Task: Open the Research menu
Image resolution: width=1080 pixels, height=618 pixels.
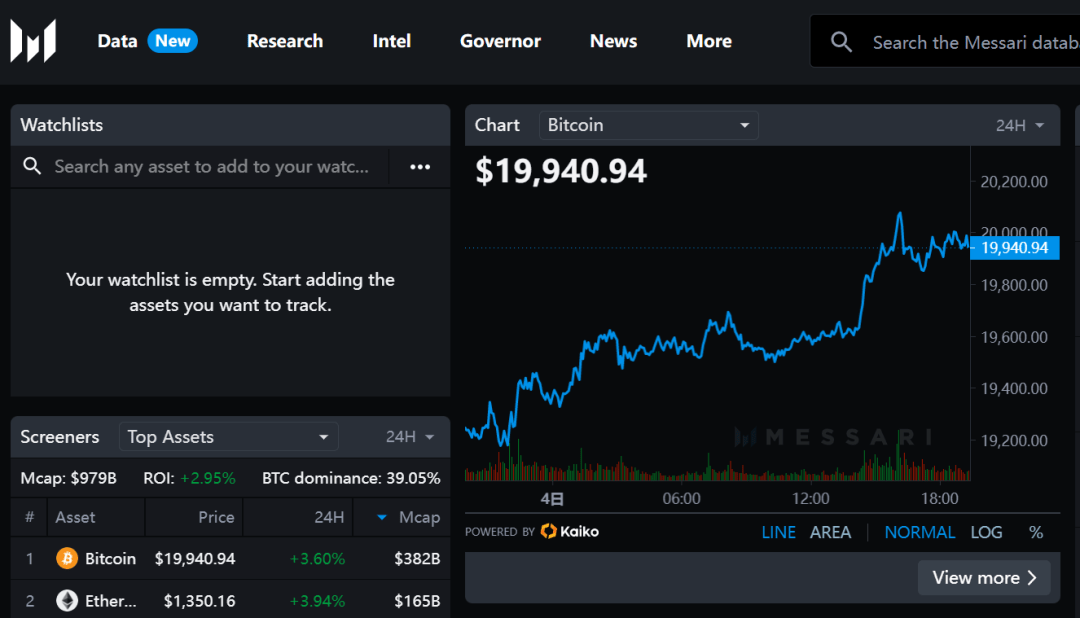Action: (x=284, y=41)
